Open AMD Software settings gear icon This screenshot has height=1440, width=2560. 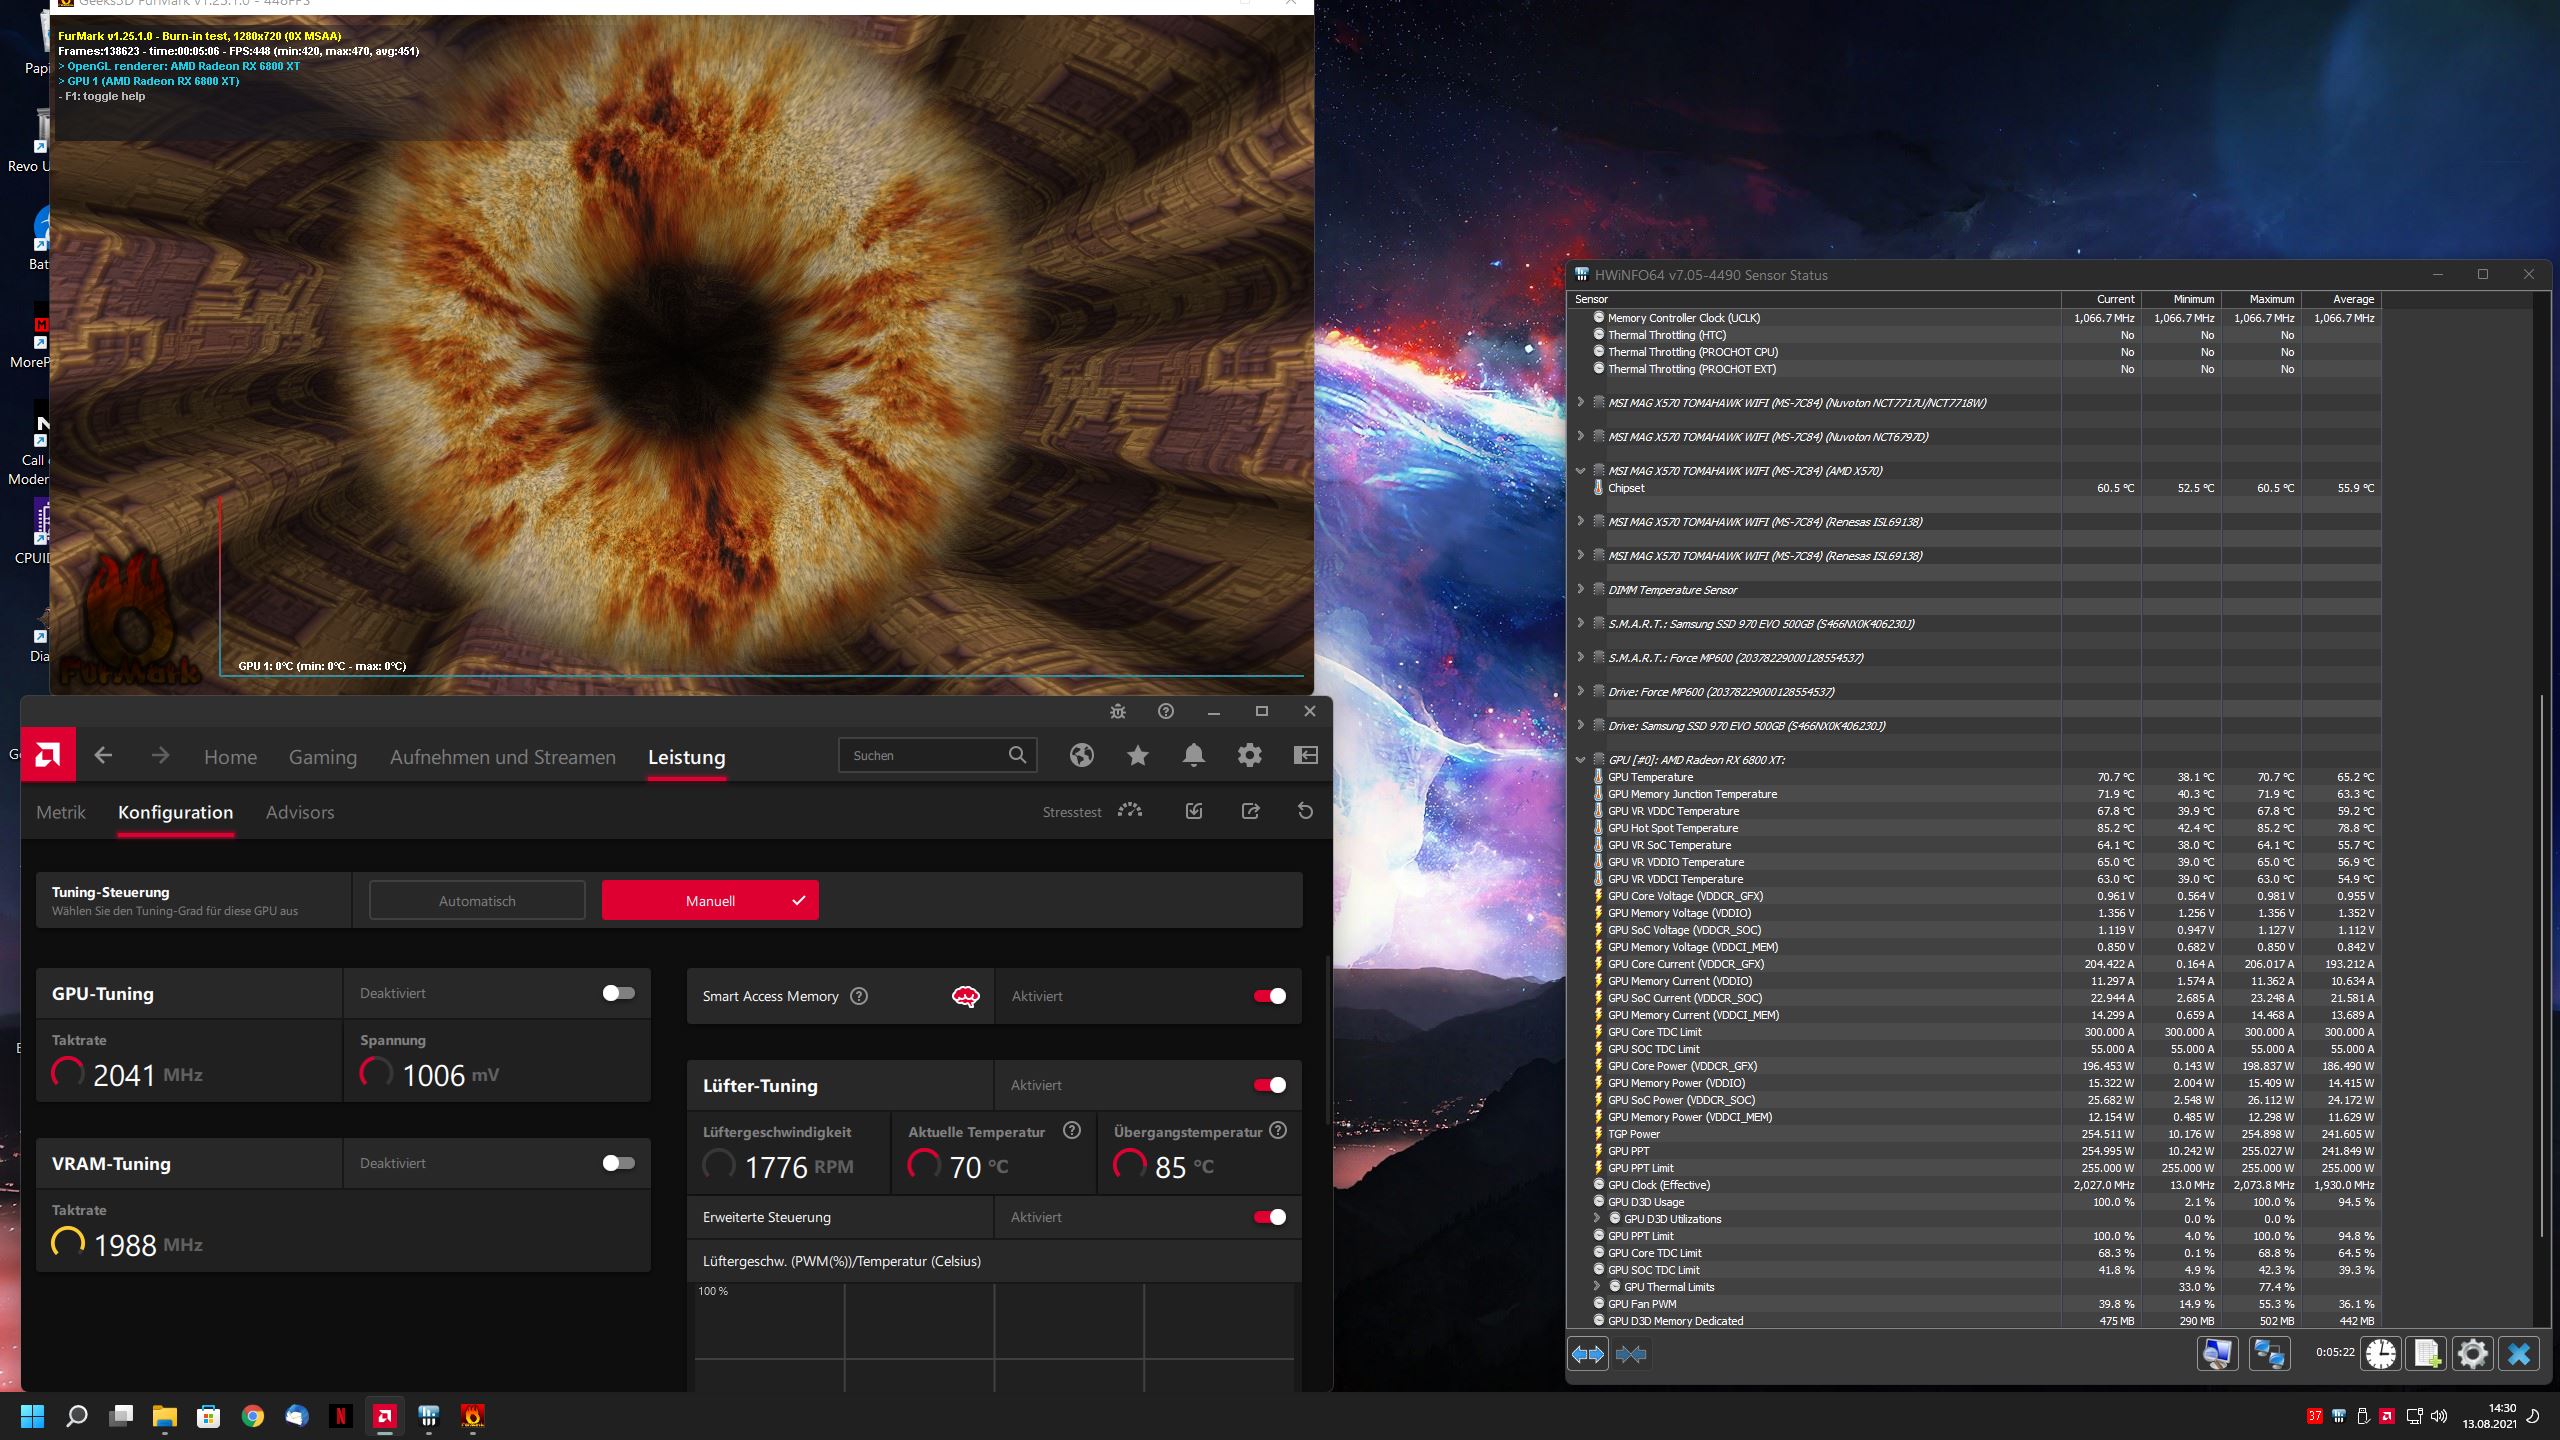tap(1249, 756)
